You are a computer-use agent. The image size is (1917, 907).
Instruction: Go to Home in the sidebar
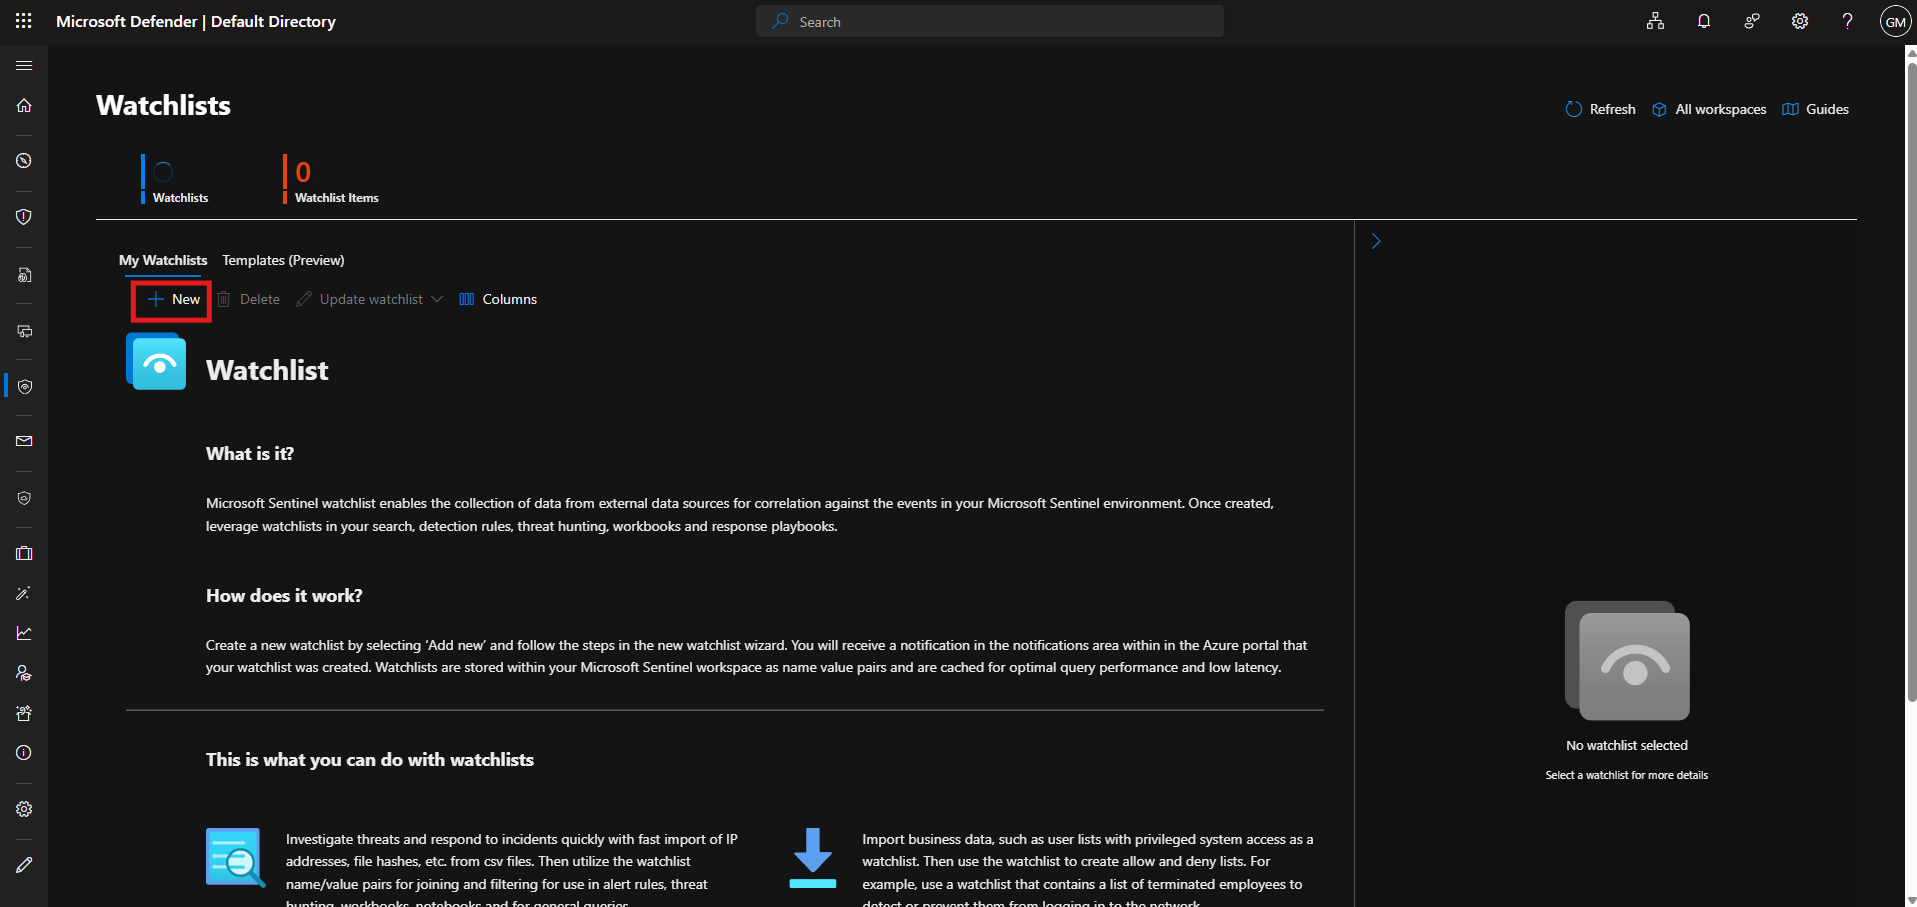tap(24, 105)
